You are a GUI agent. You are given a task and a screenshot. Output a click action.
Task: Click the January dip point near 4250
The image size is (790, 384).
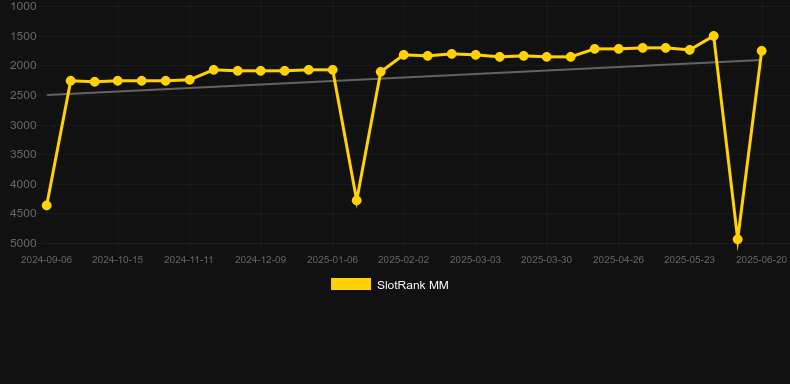tap(356, 201)
